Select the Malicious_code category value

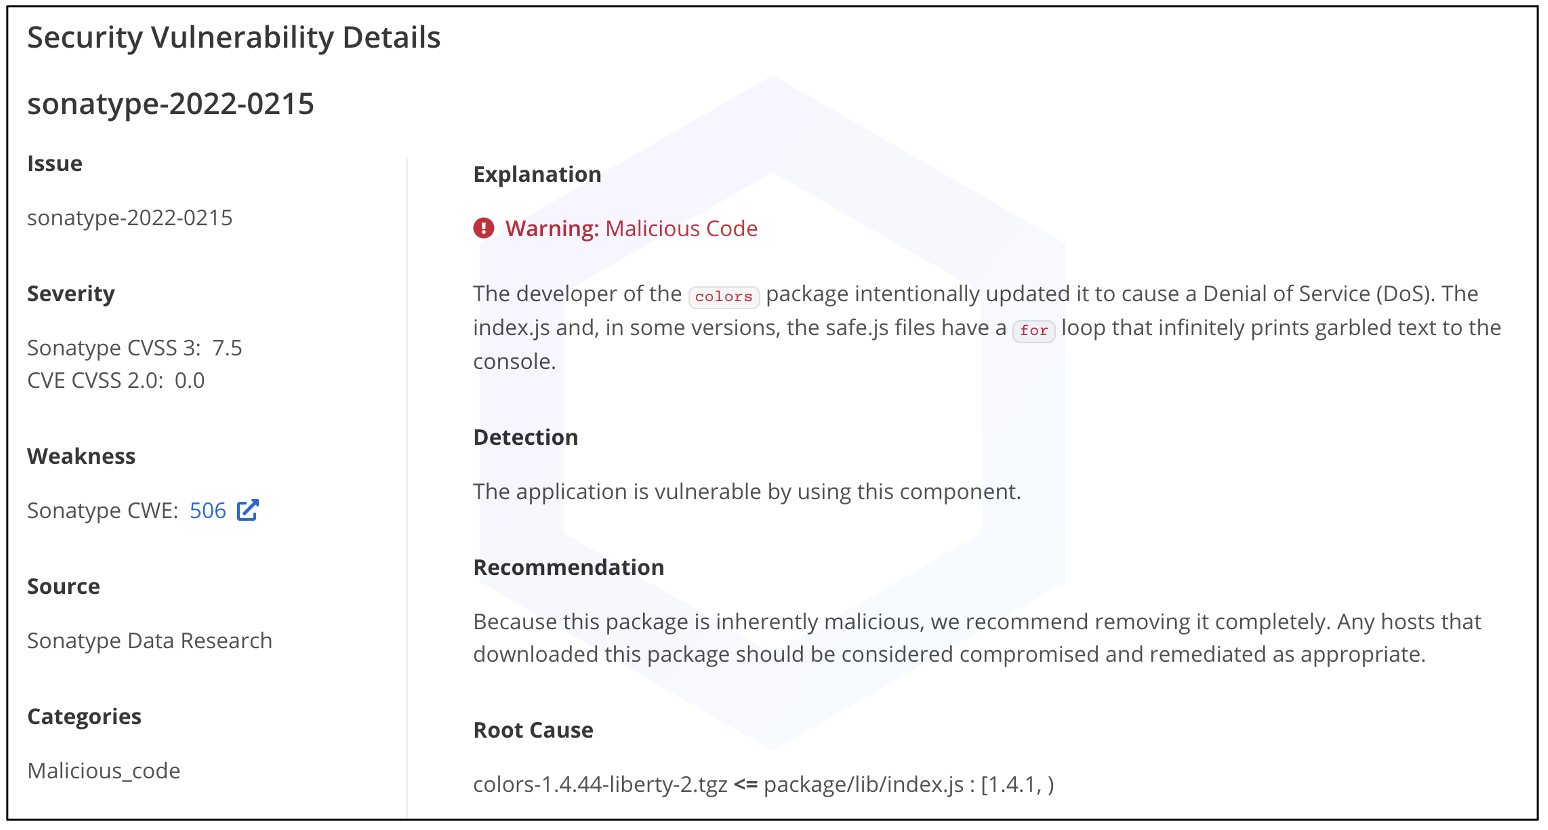pyautogui.click(x=104, y=771)
